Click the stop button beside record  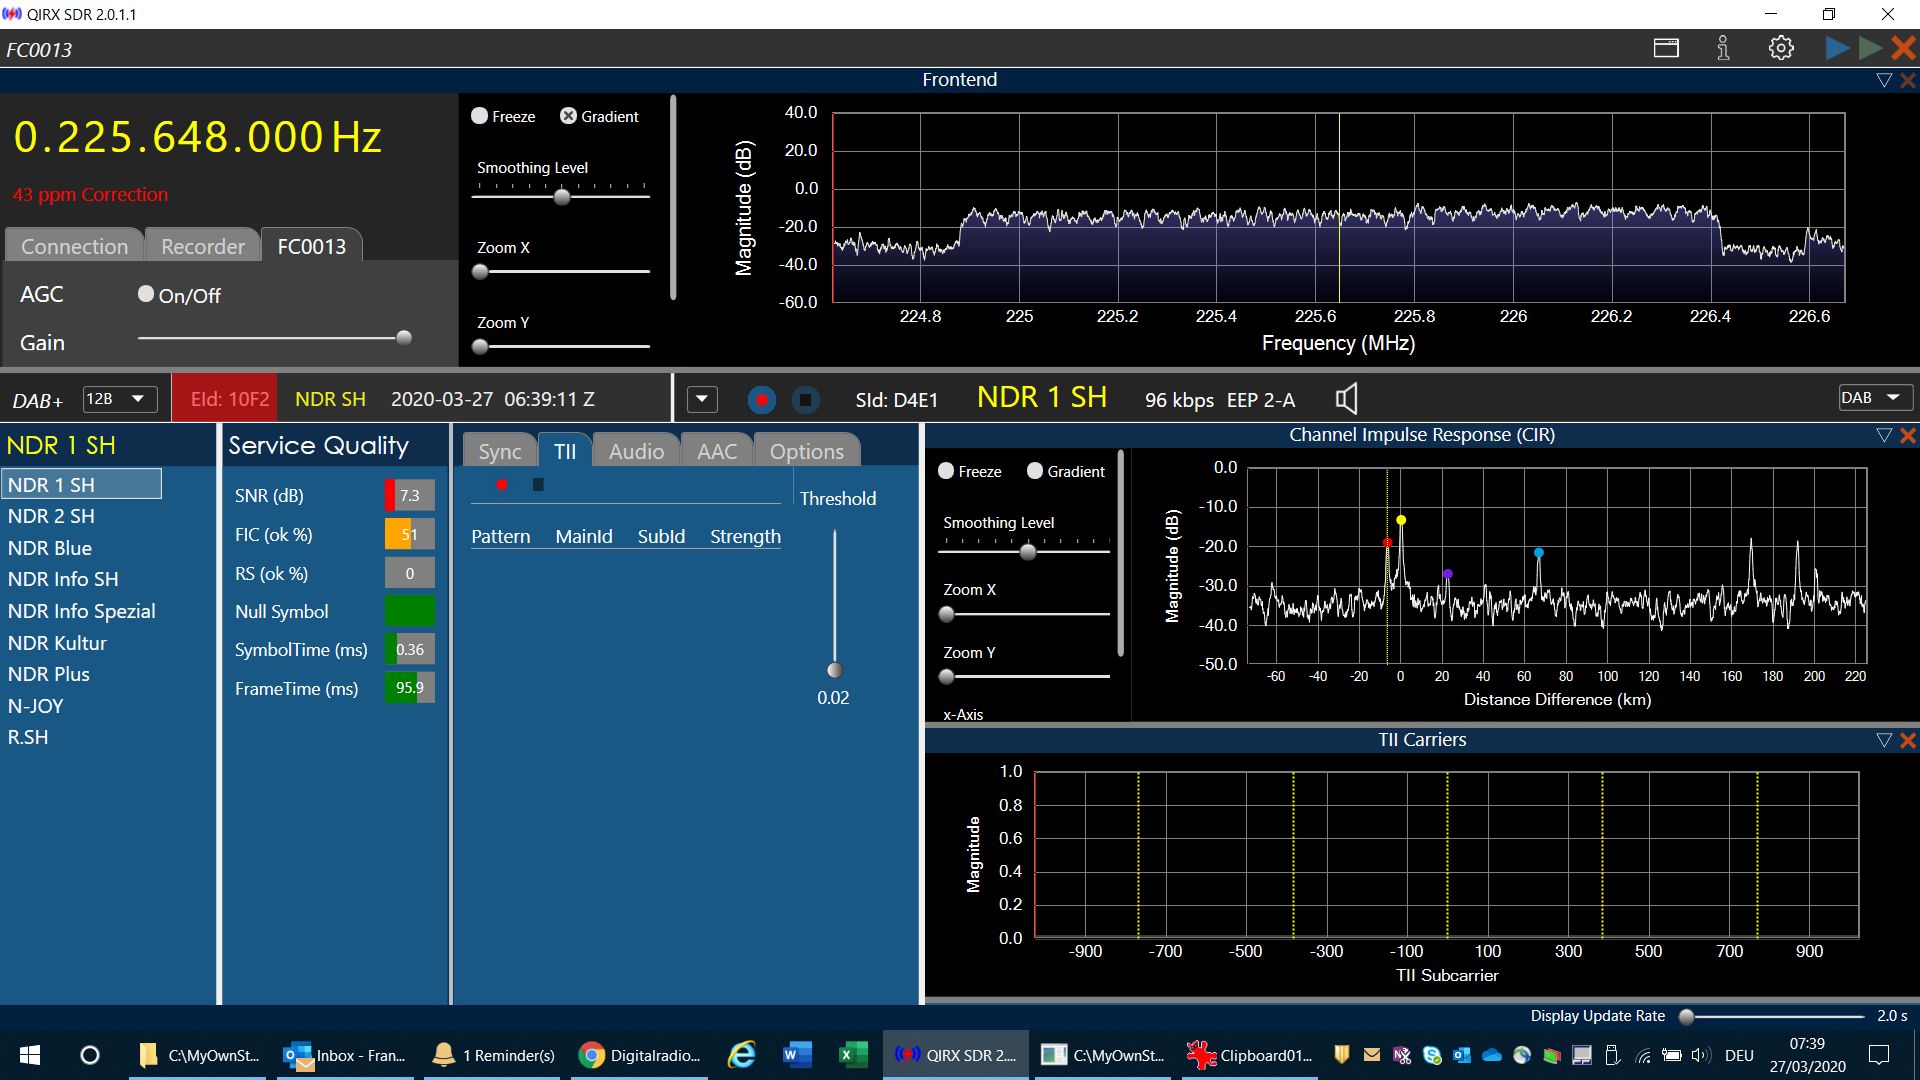point(805,400)
